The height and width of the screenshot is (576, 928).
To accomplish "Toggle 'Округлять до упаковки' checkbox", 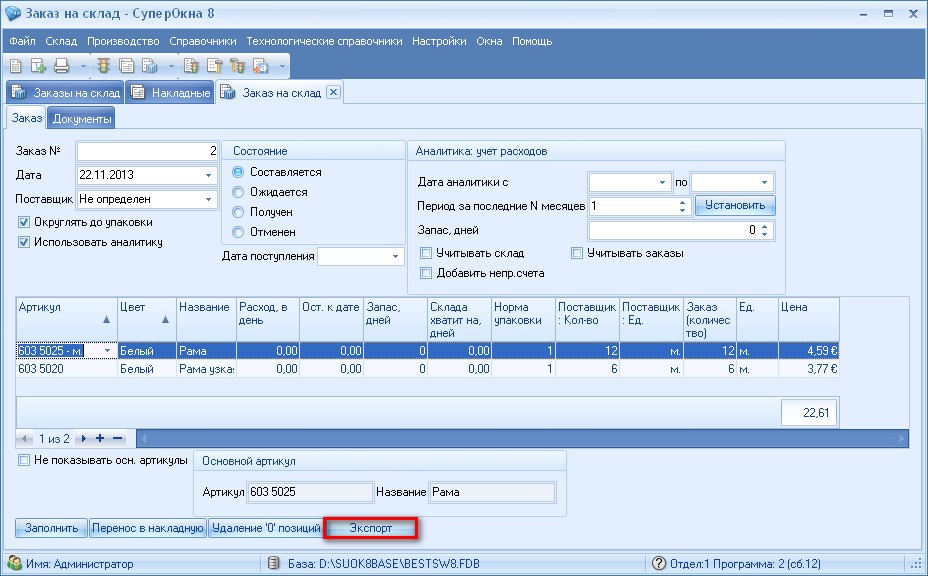I will click(24, 223).
